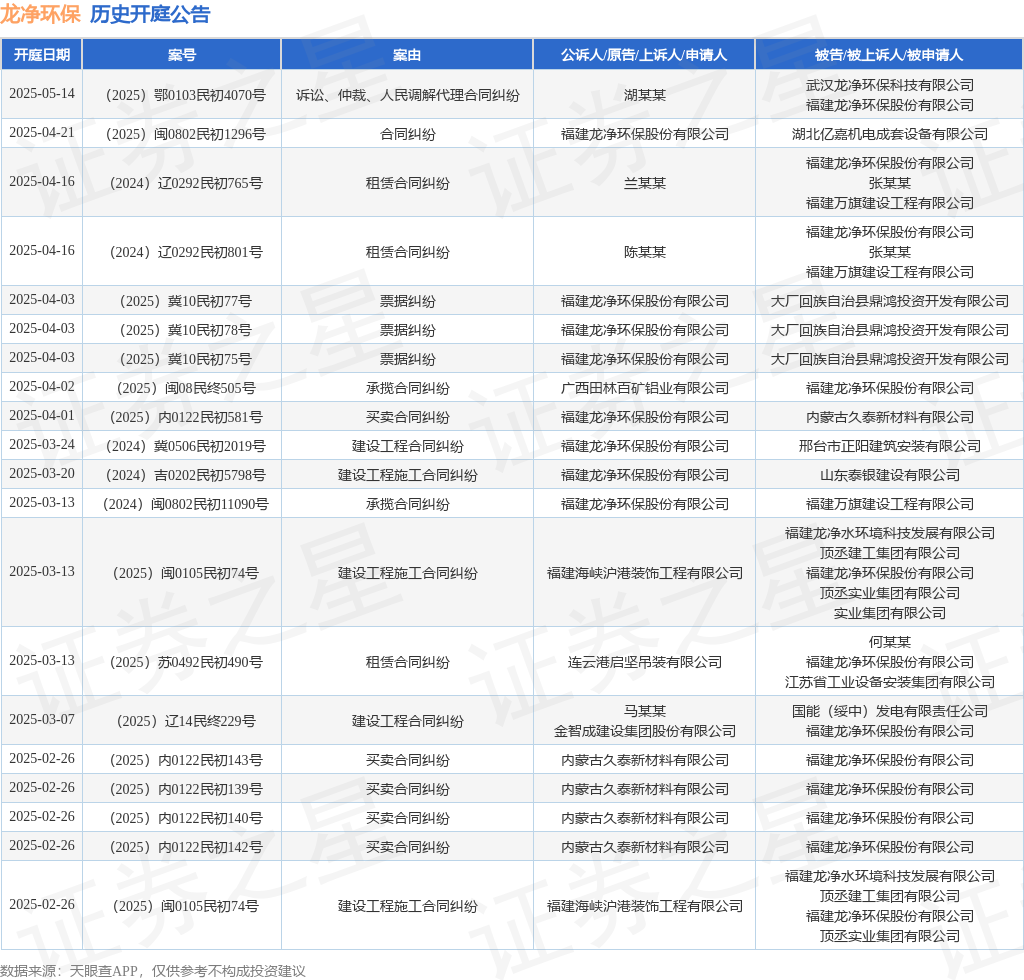1024x980 pixels.
Task: Click 租赁合同纠纷 in 苏0492民初490号 row
Action: click(408, 662)
